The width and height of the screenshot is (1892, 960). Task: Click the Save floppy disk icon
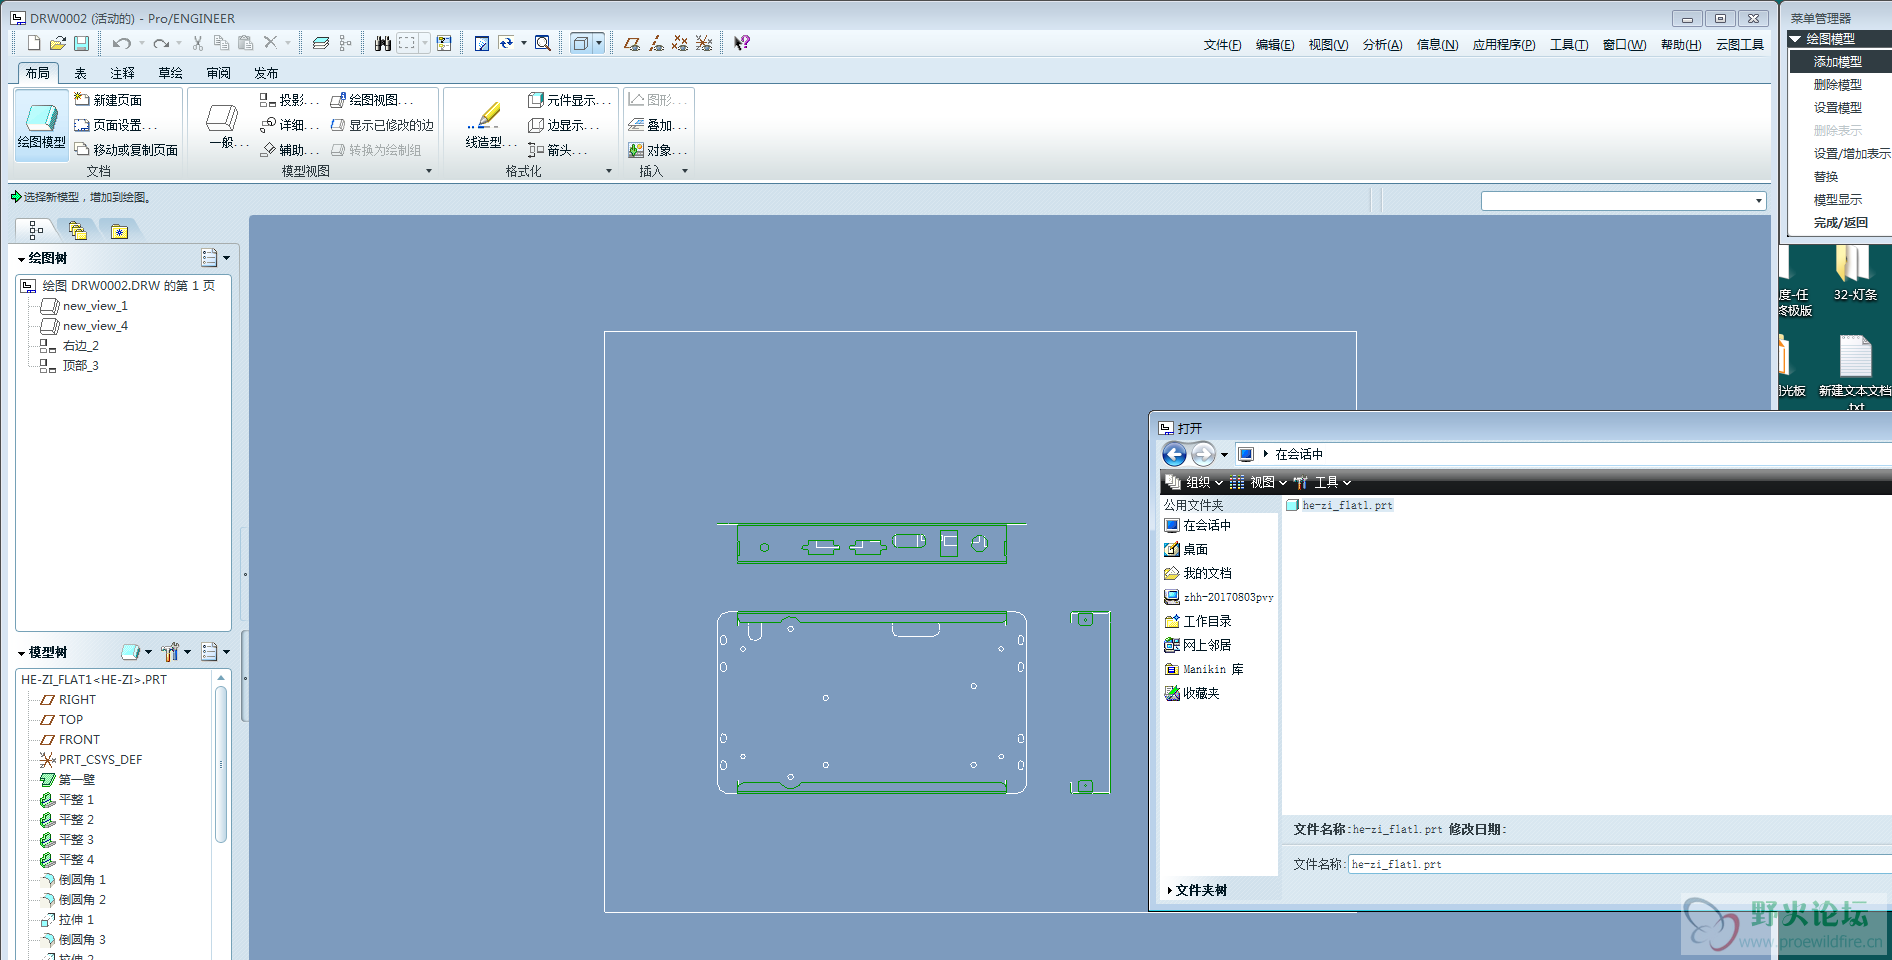[82, 43]
